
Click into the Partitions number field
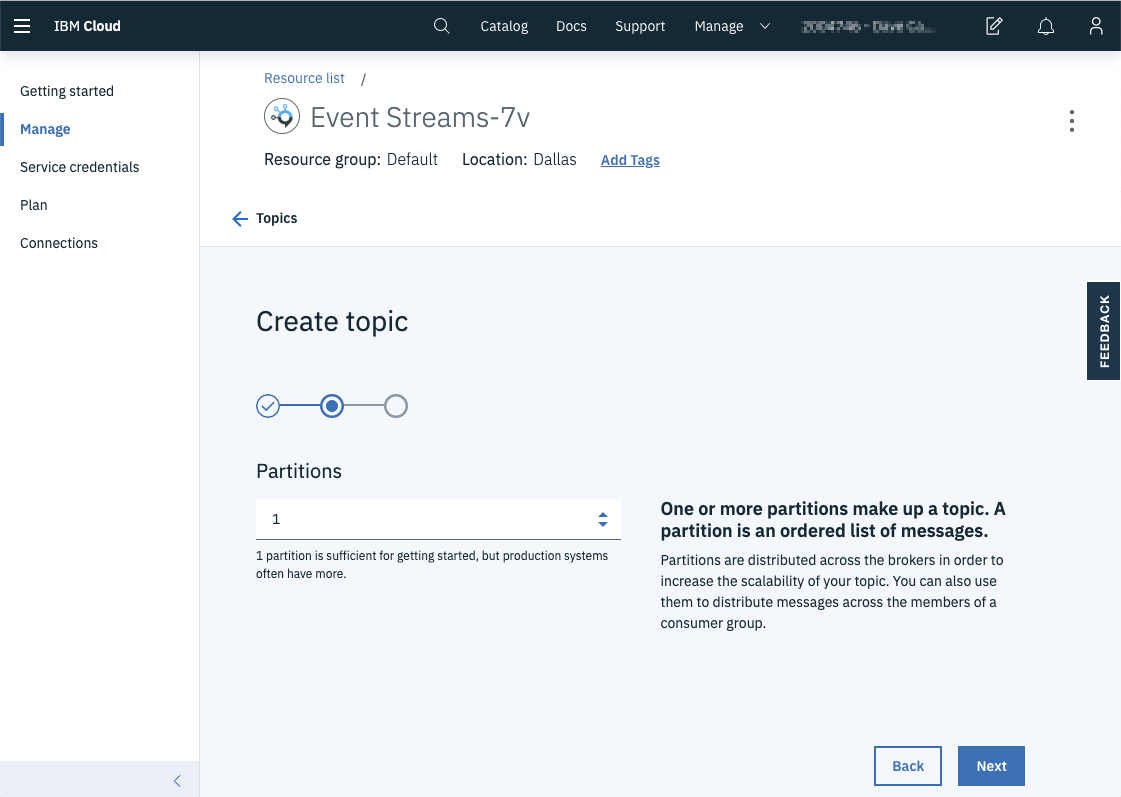(438, 519)
